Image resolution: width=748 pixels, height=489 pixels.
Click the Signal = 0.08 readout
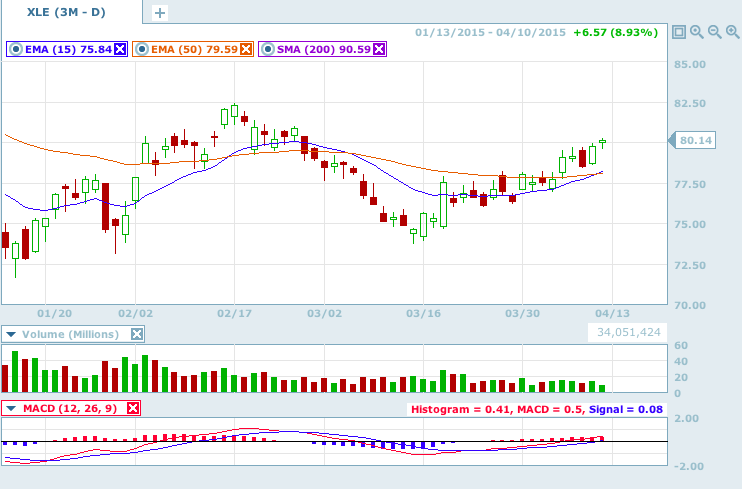click(x=626, y=409)
